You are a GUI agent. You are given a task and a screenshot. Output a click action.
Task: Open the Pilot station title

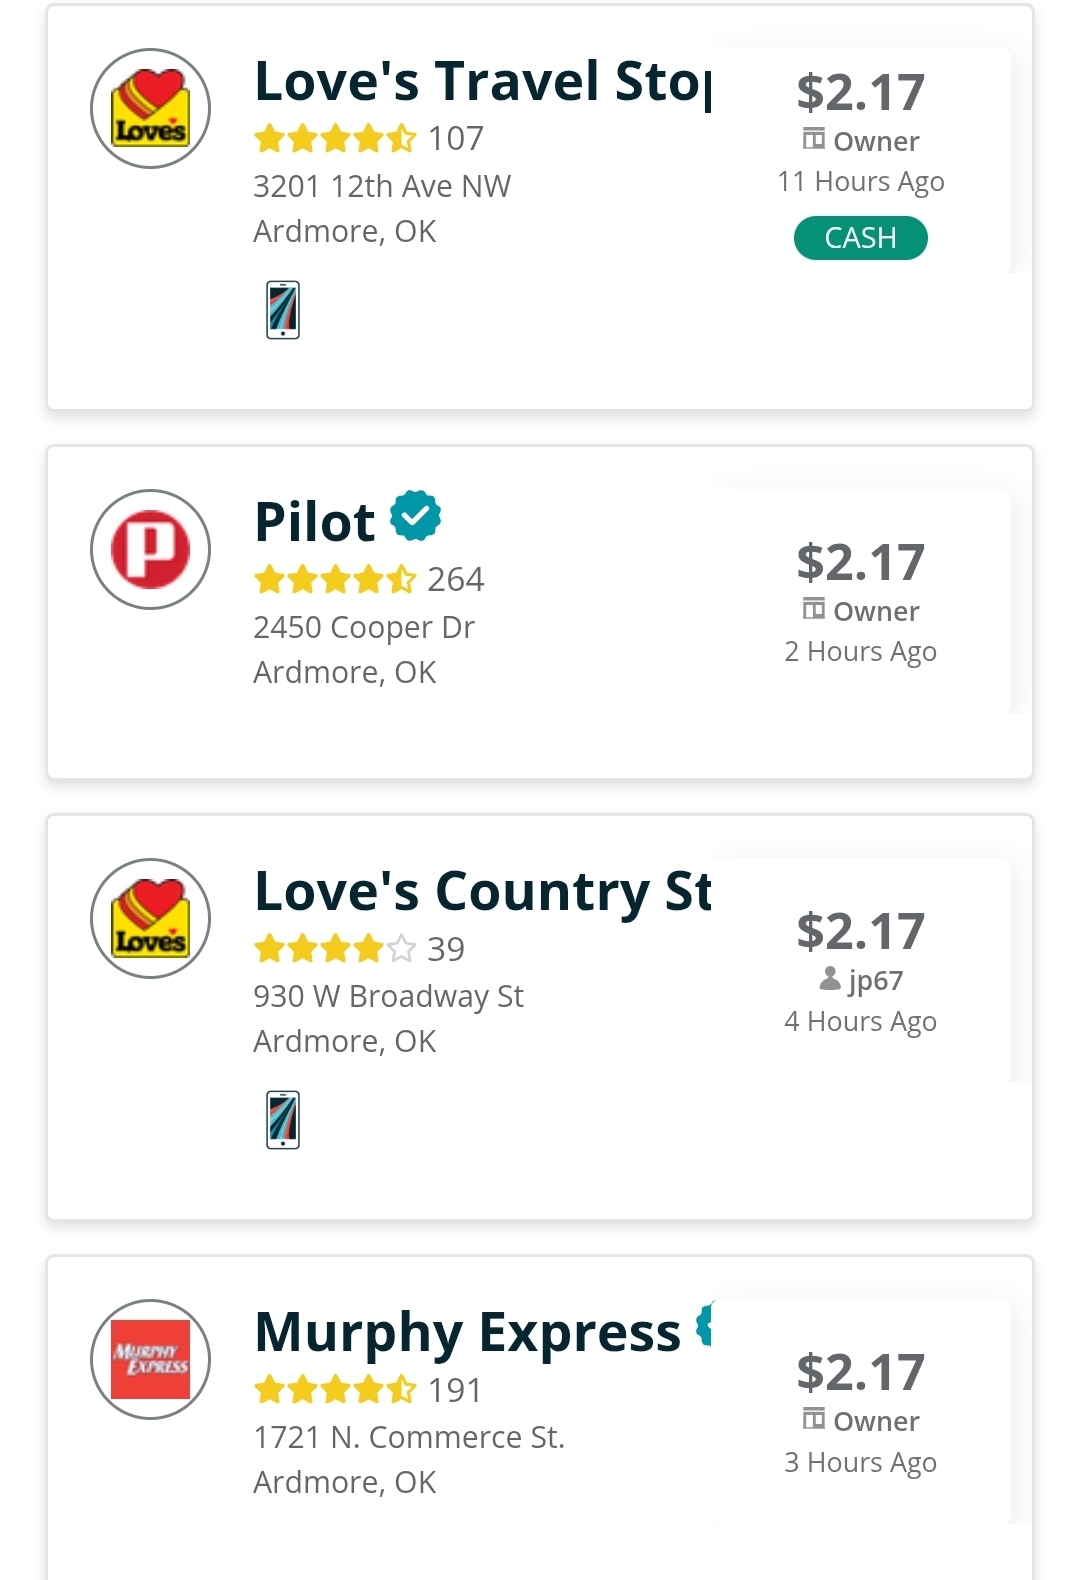point(315,522)
